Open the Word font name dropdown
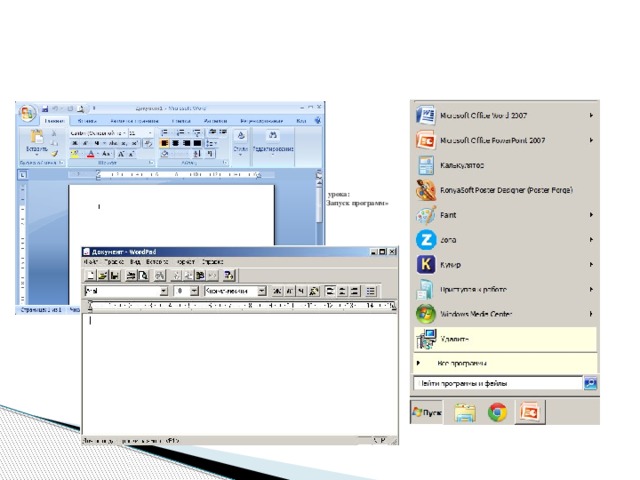The height and width of the screenshot is (480, 640). click(124, 133)
